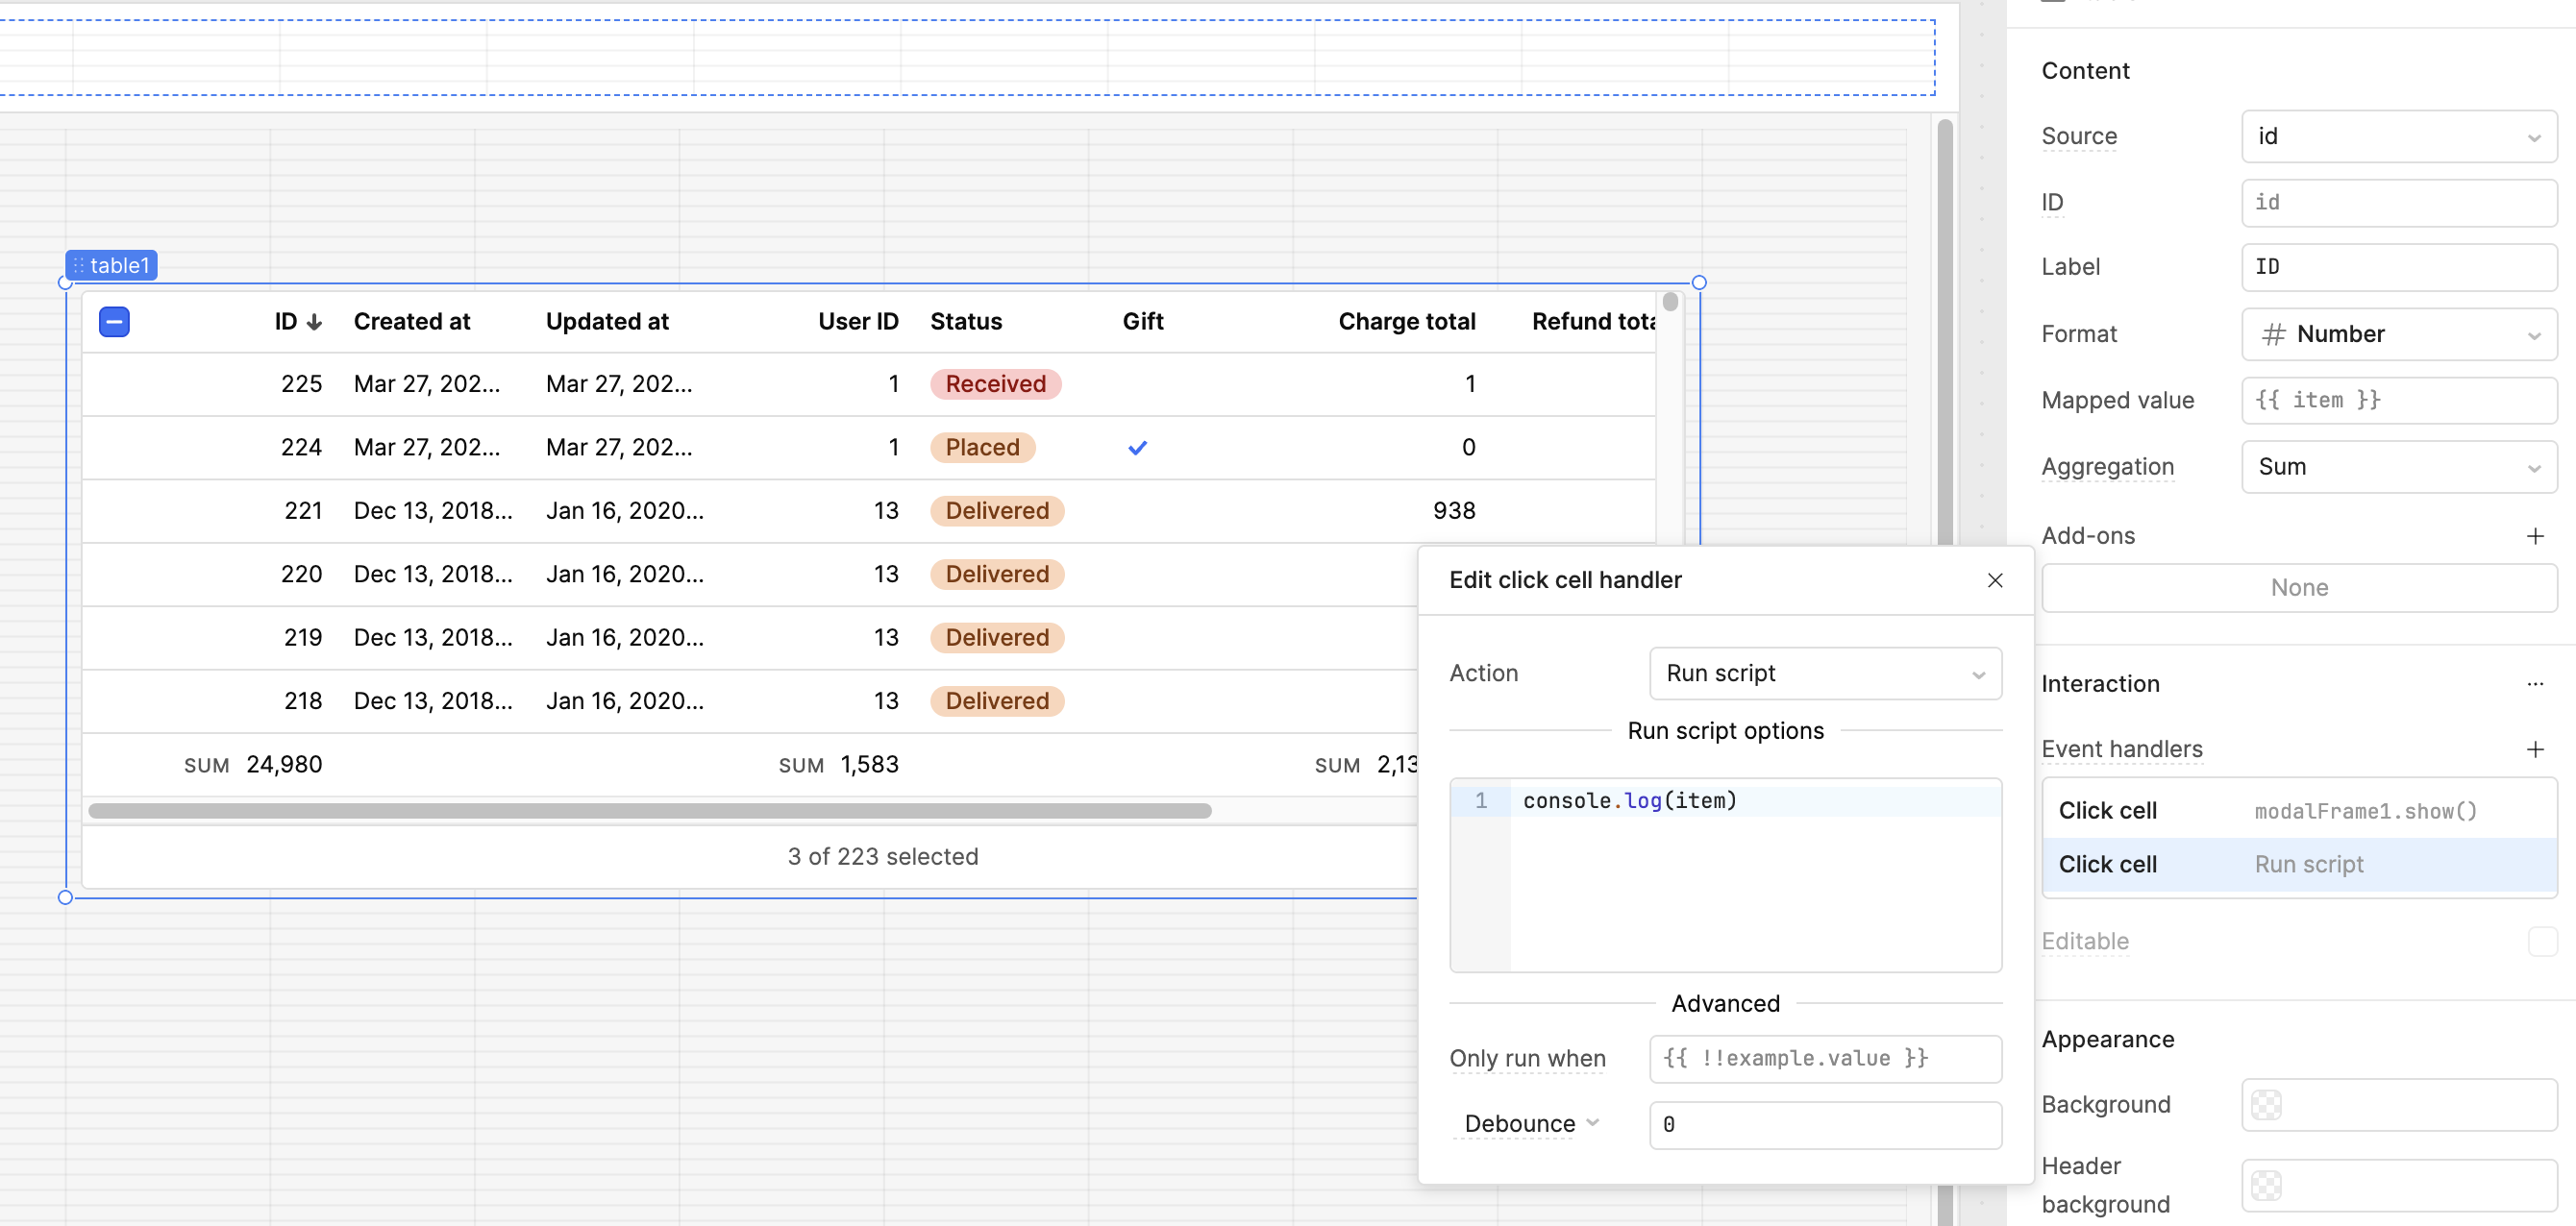This screenshot has width=2576, height=1226.
Task: Toggle the table header select-all checkbox
Action: 114,322
